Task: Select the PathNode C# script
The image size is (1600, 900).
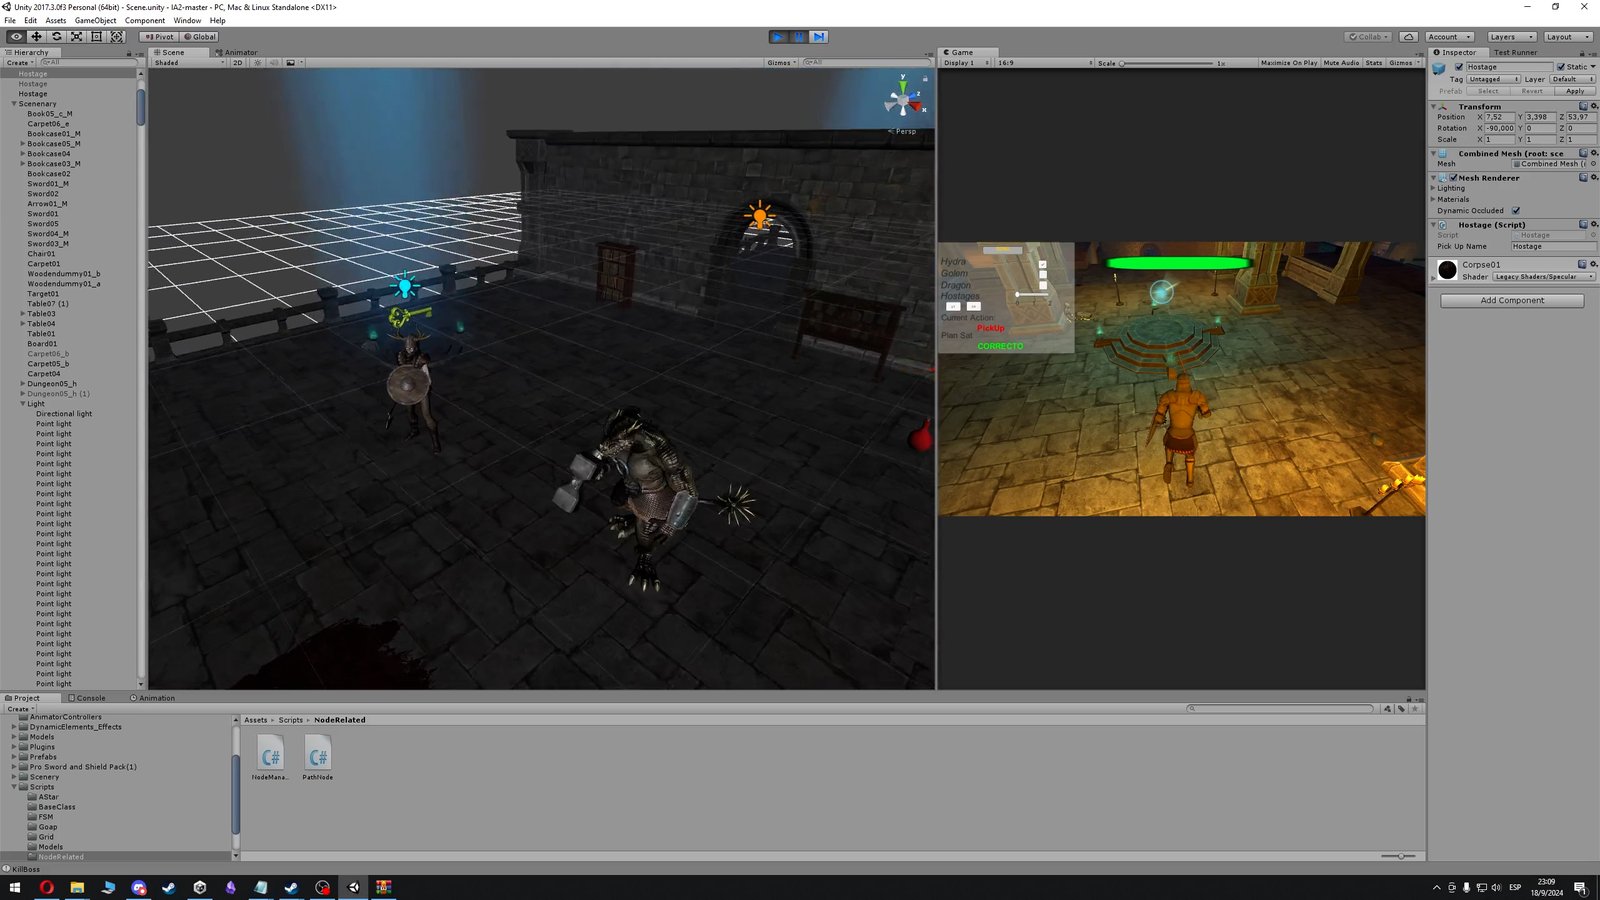Action: pyautogui.click(x=318, y=757)
